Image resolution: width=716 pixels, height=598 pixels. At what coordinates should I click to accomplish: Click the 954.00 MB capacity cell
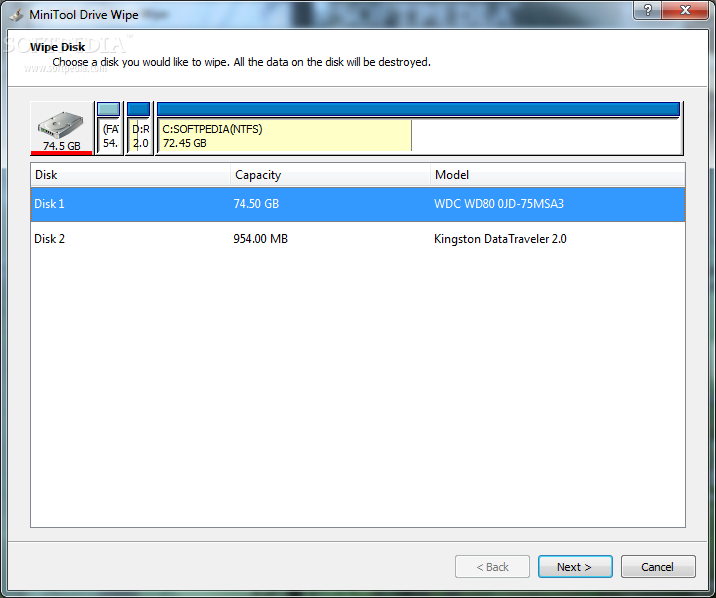(261, 239)
